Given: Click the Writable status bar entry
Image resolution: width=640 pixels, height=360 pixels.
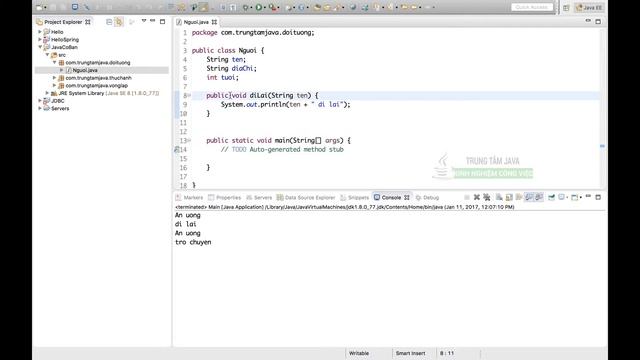Looking at the screenshot, I should click(359, 353).
